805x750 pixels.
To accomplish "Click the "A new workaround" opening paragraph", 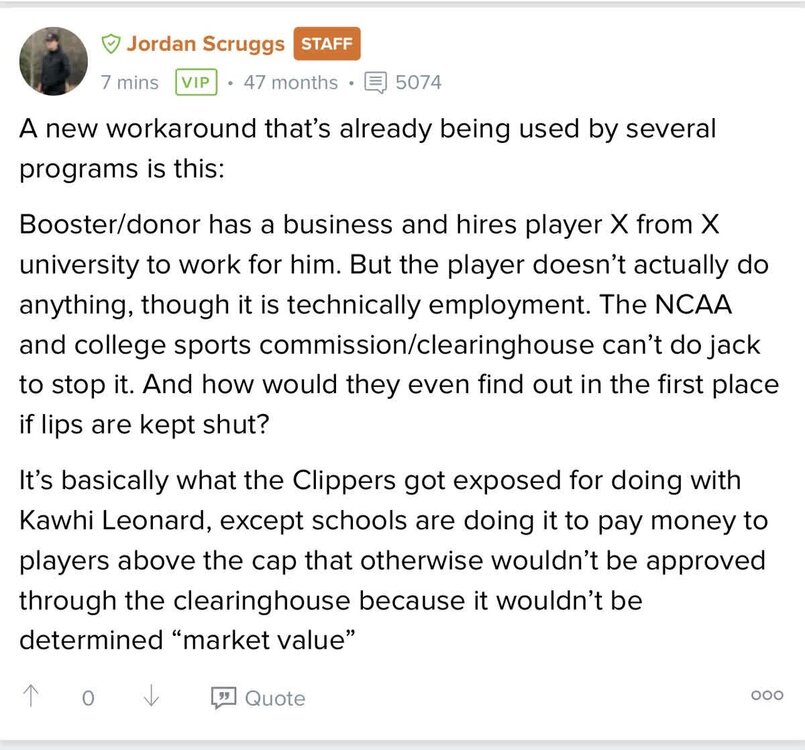I will click(x=368, y=147).
